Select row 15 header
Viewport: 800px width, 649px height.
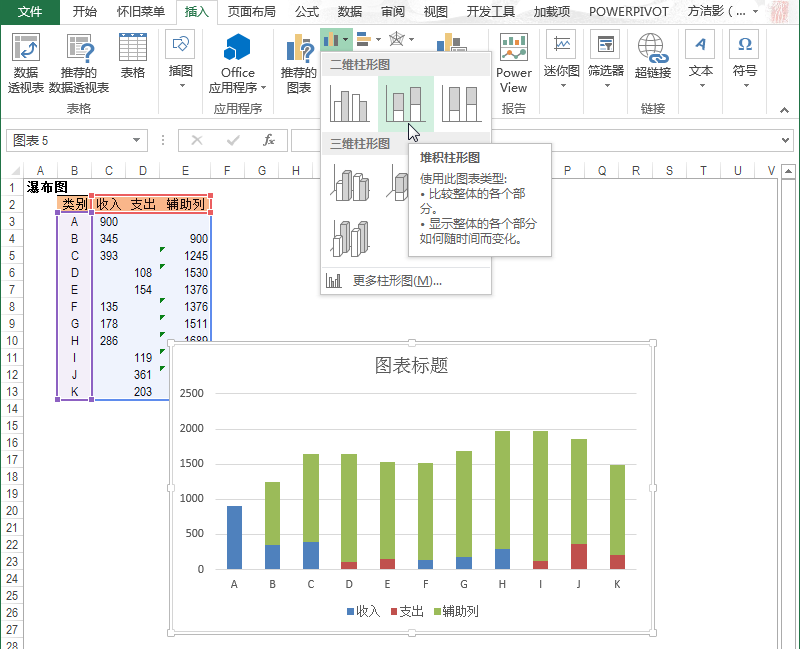click(x=12, y=426)
